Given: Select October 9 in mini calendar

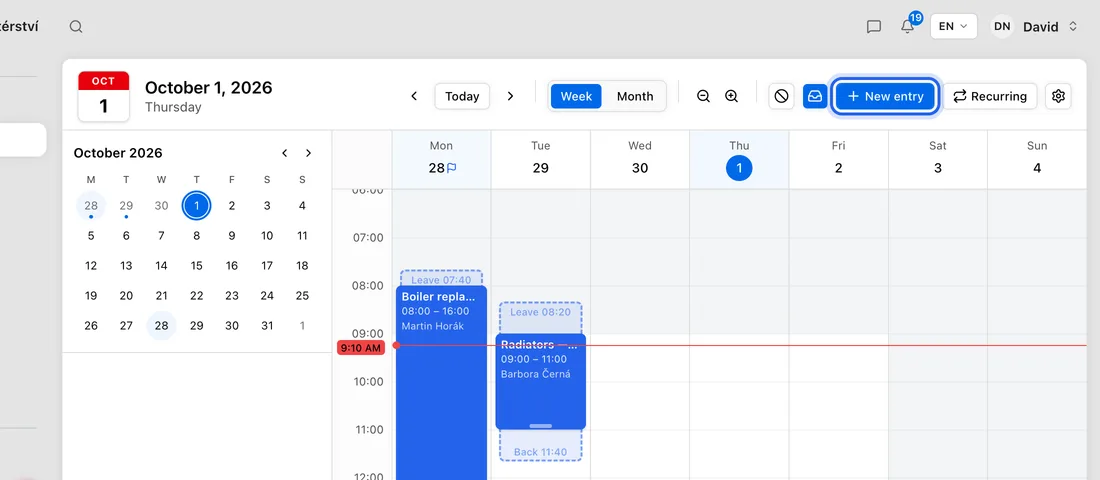Looking at the screenshot, I should [x=232, y=236].
